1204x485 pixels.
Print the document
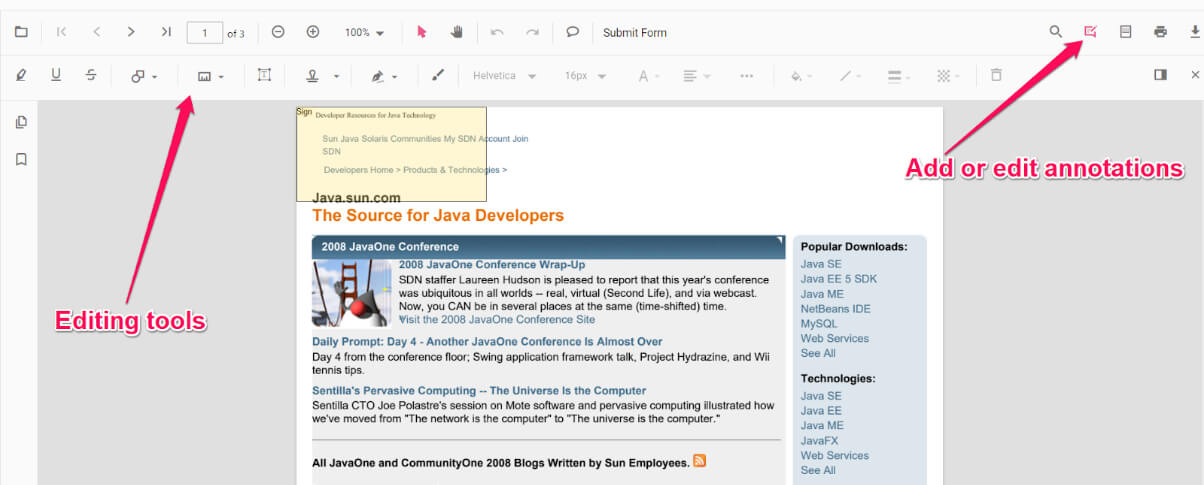pyautogui.click(x=1160, y=32)
